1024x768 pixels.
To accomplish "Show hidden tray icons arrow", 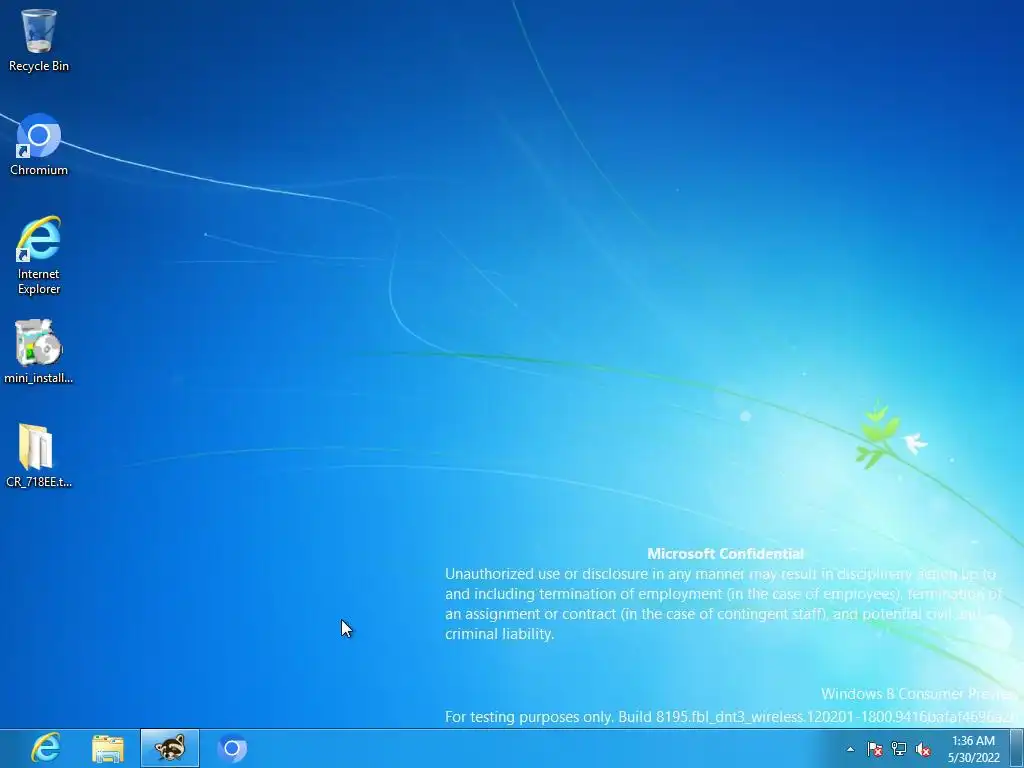I will (850, 749).
